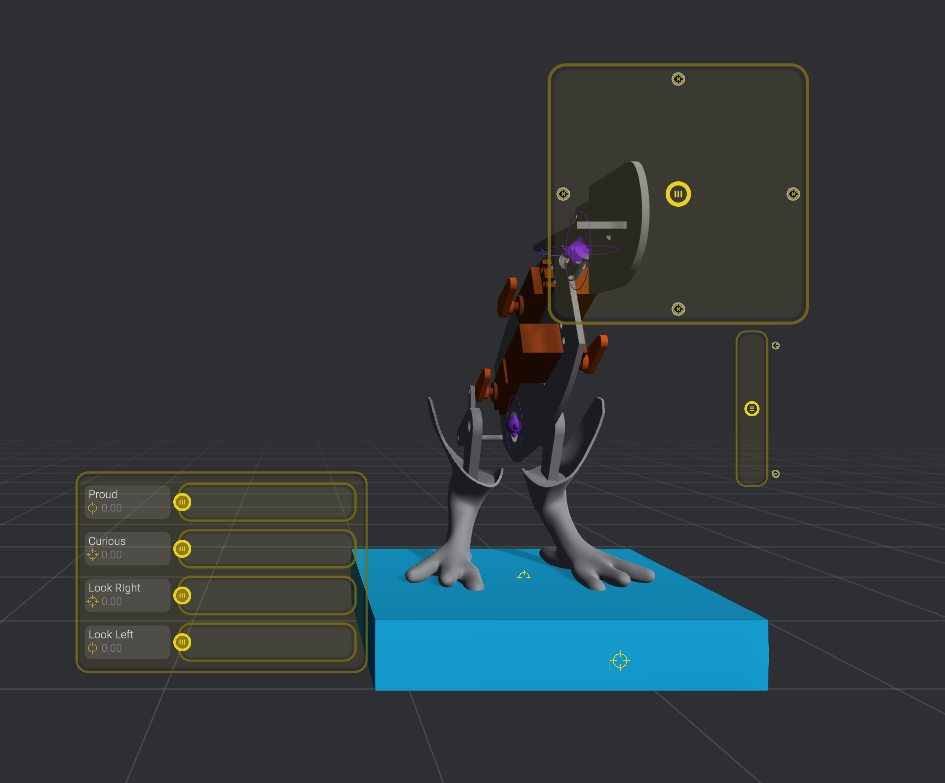Click the 0.00 value under Proud
This screenshot has width=945, height=783.
coord(111,508)
